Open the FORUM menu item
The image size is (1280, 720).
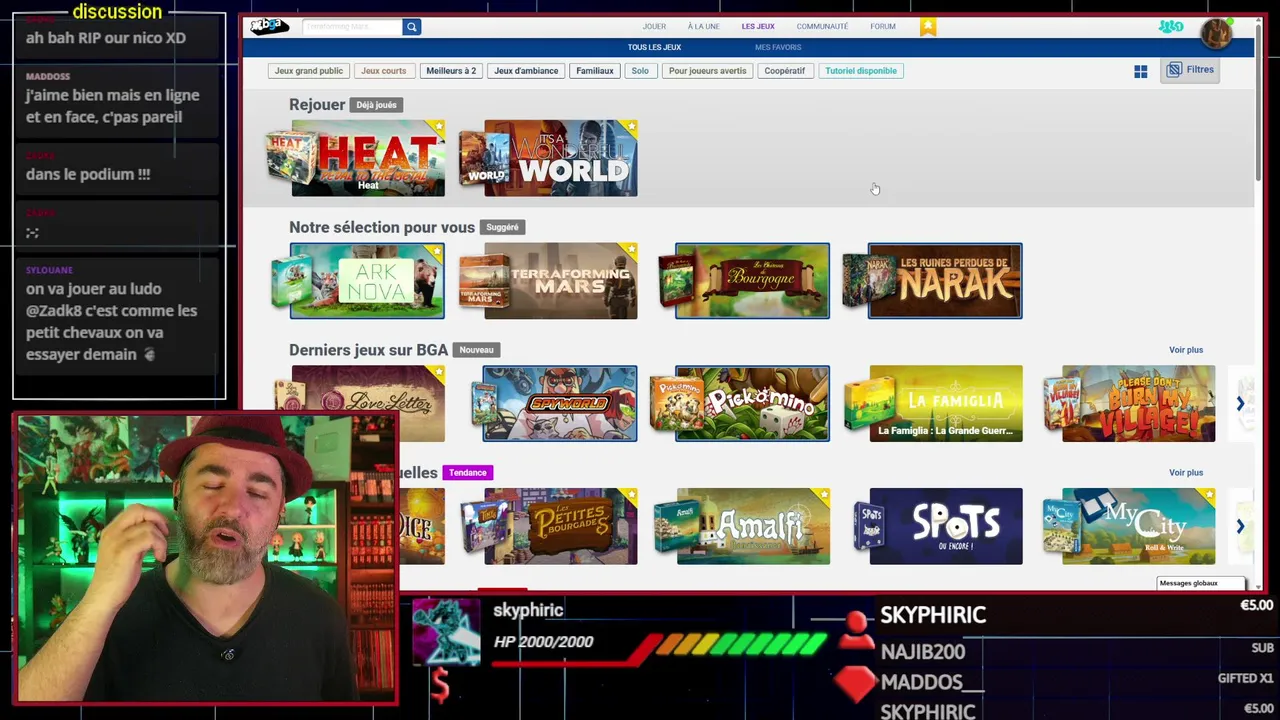(883, 27)
